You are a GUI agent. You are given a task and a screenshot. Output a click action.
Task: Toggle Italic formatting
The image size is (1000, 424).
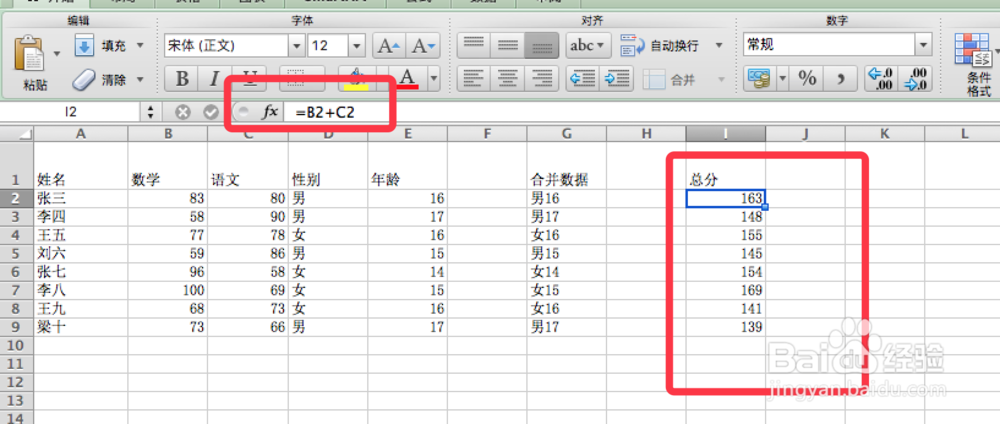(215, 79)
